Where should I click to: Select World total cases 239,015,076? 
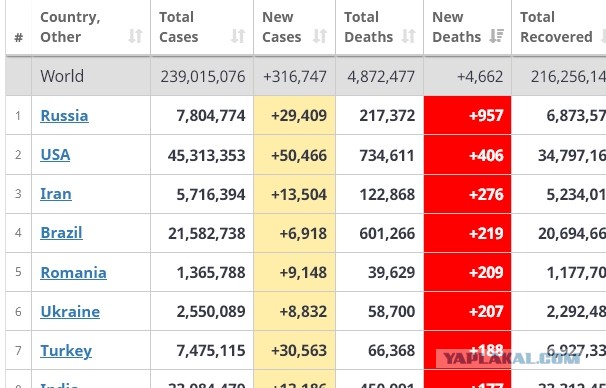pyautogui.click(x=203, y=77)
